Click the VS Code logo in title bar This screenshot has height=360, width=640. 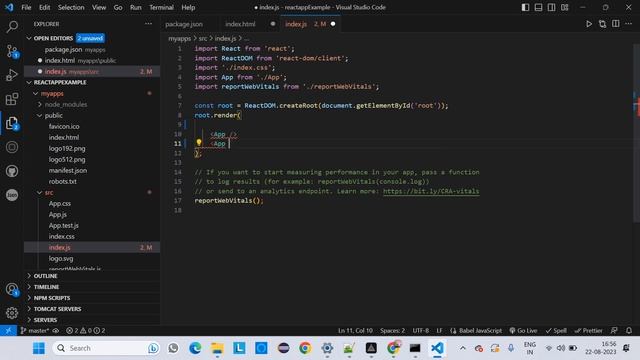click(x=9, y=7)
